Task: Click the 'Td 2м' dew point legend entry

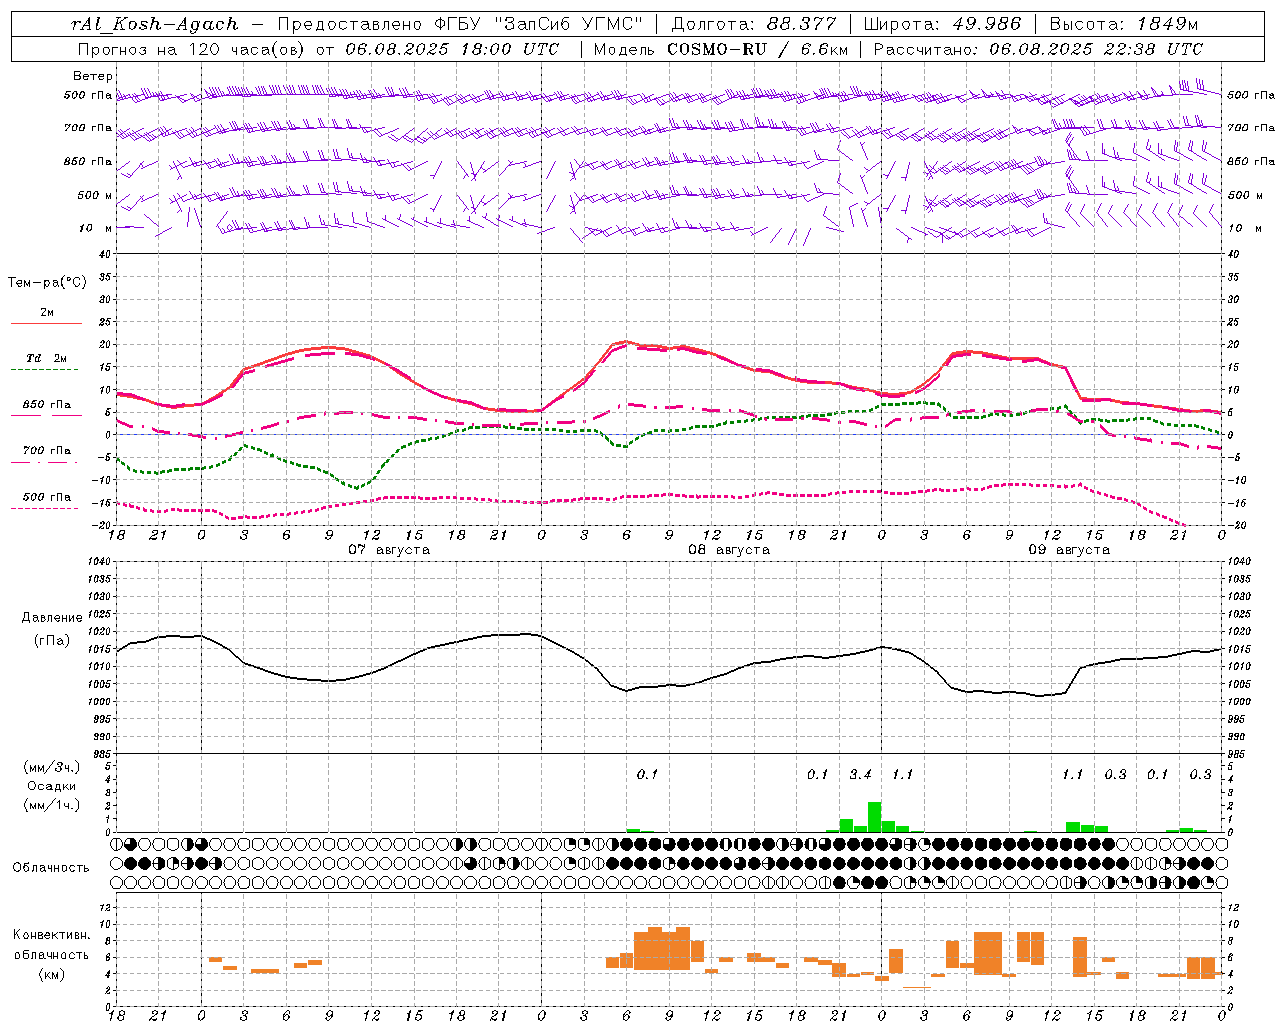Action: point(47,359)
